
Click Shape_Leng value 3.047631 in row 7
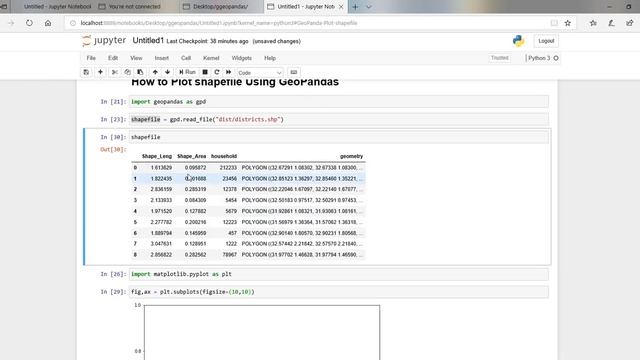[161, 244]
